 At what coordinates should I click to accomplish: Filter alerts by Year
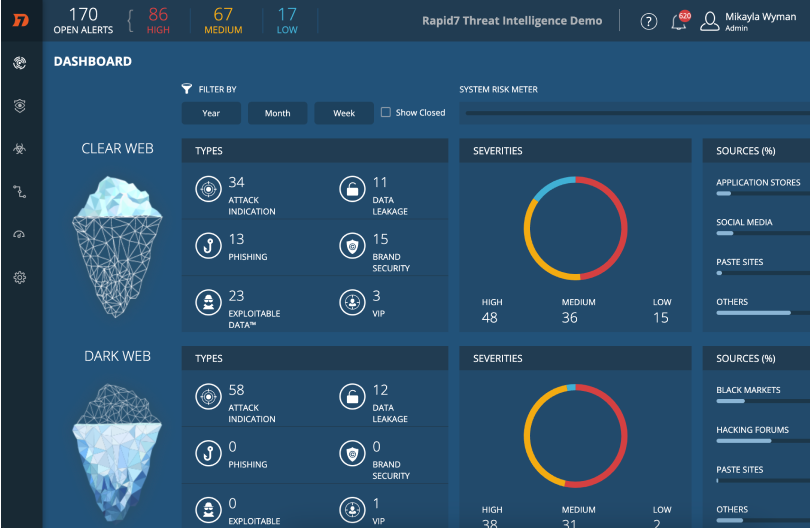[211, 113]
